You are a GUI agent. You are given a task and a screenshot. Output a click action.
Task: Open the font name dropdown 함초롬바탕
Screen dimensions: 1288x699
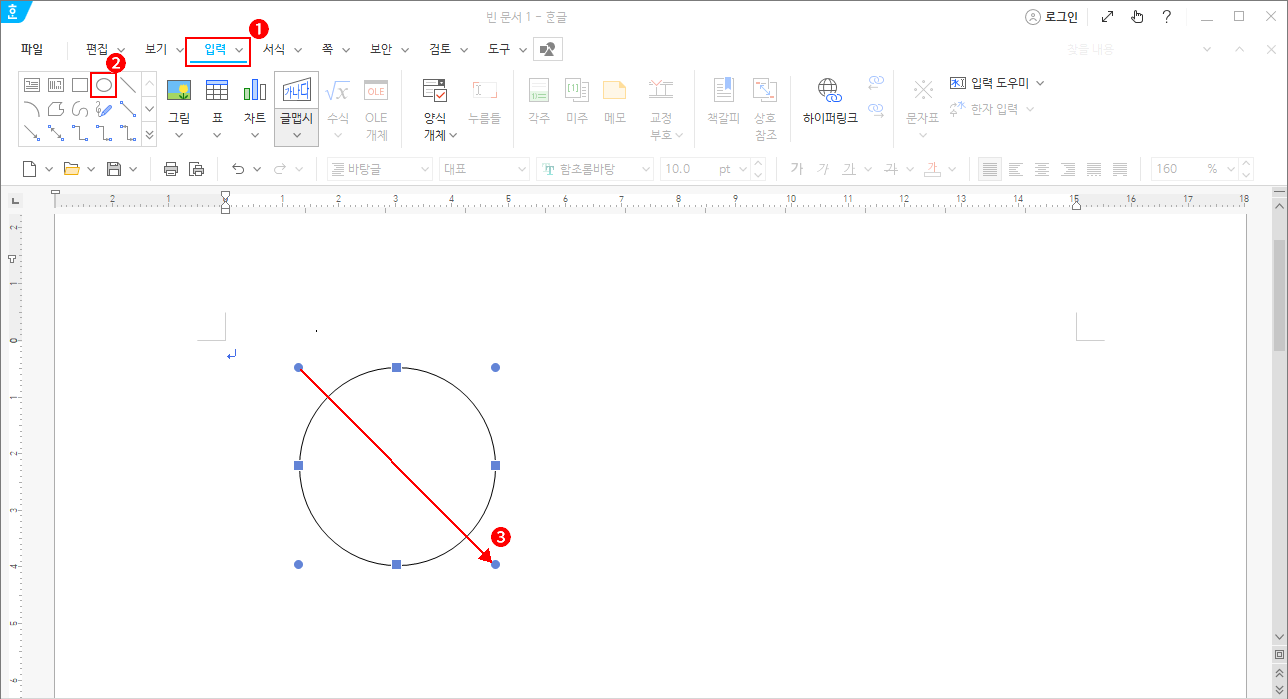pyautogui.click(x=595, y=168)
